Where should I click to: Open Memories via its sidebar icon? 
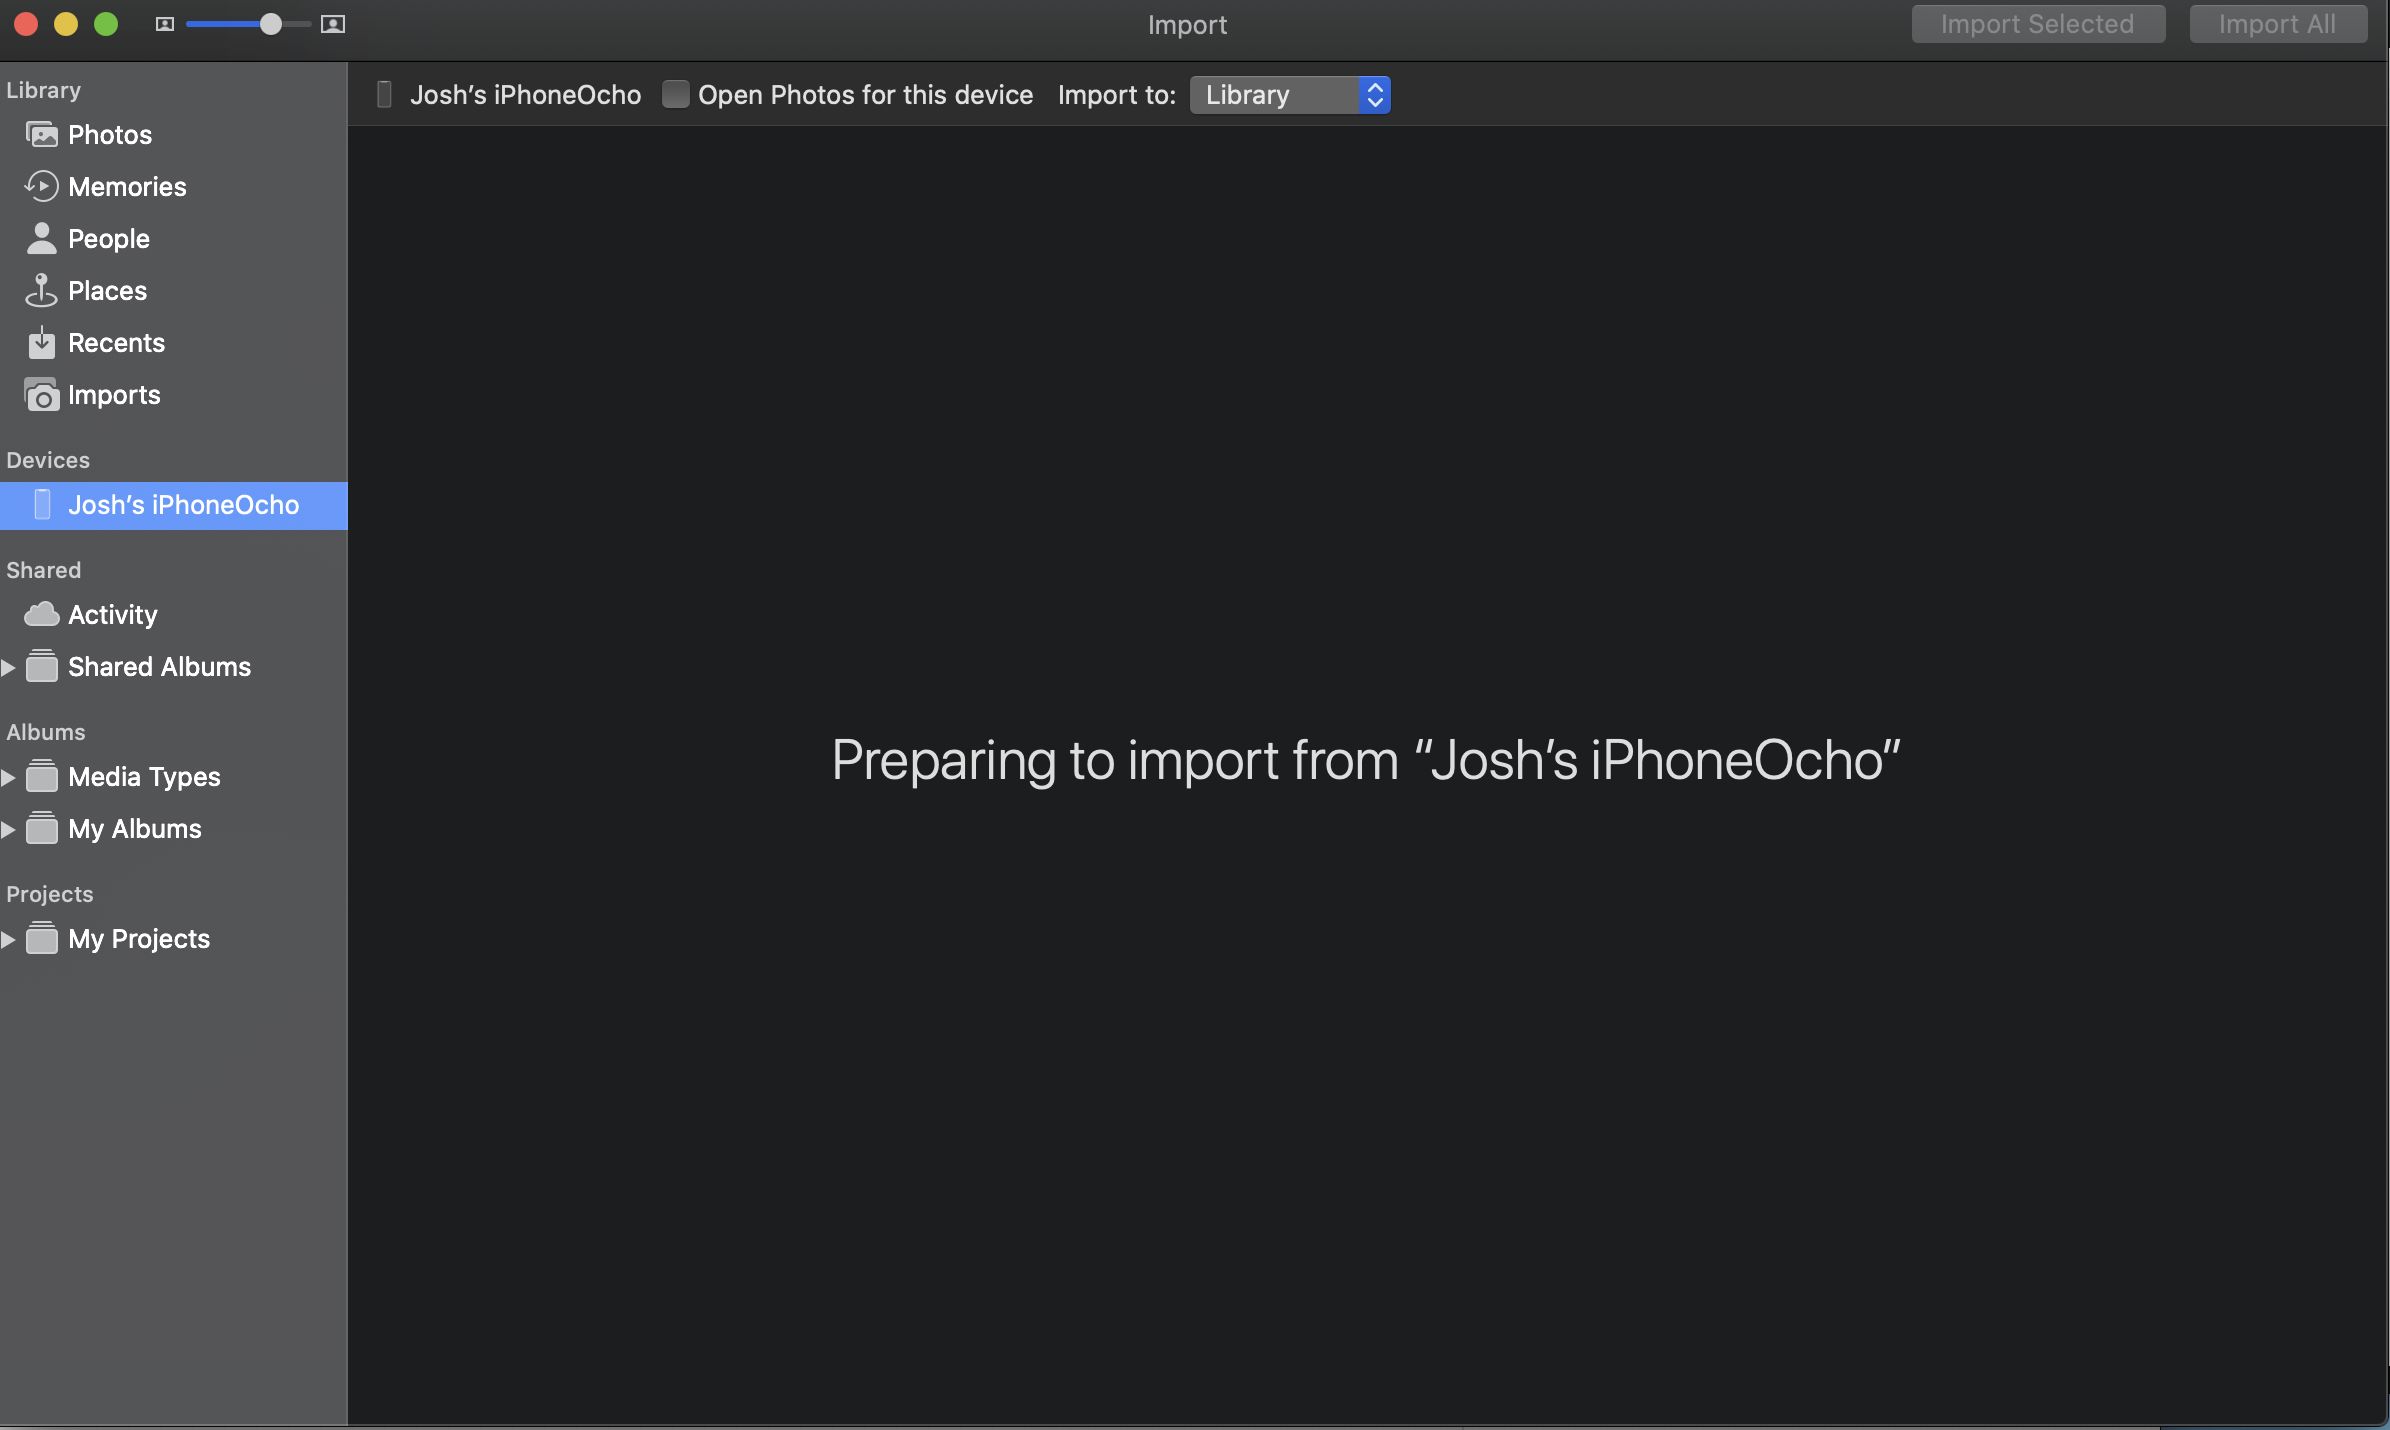(x=41, y=187)
